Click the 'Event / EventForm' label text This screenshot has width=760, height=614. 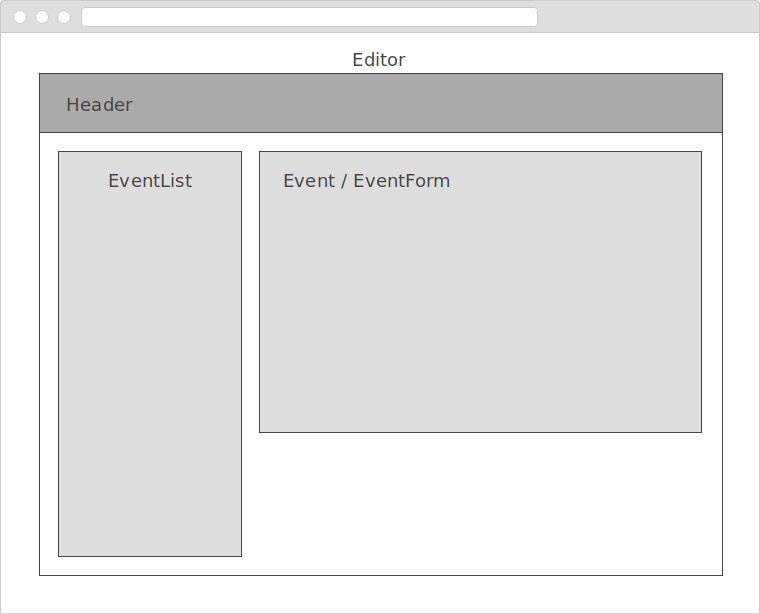[x=366, y=181]
